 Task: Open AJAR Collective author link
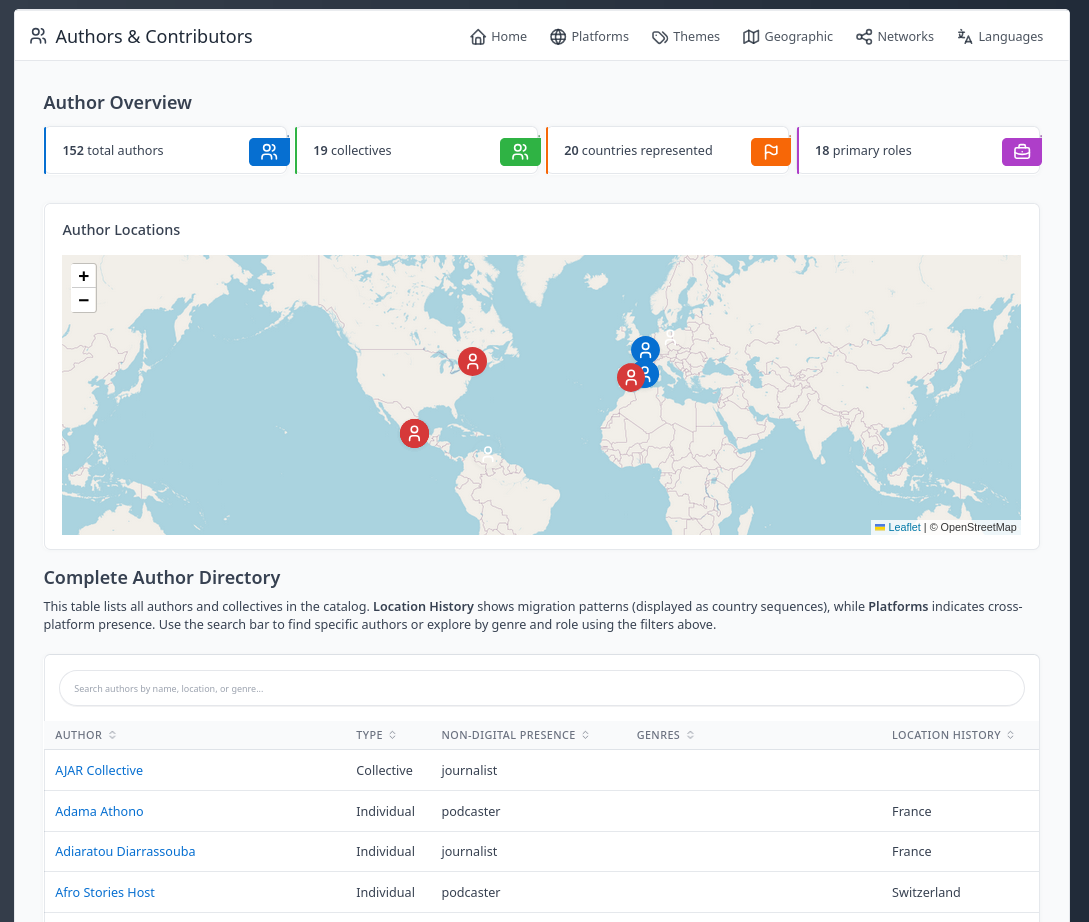[x=99, y=771]
